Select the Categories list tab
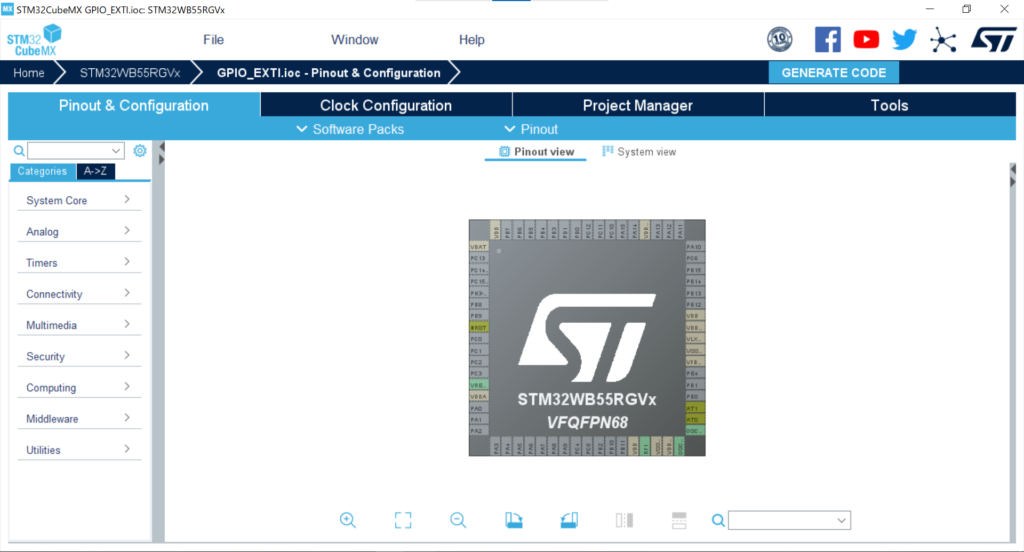This screenshot has height=552, width=1024. (42, 171)
